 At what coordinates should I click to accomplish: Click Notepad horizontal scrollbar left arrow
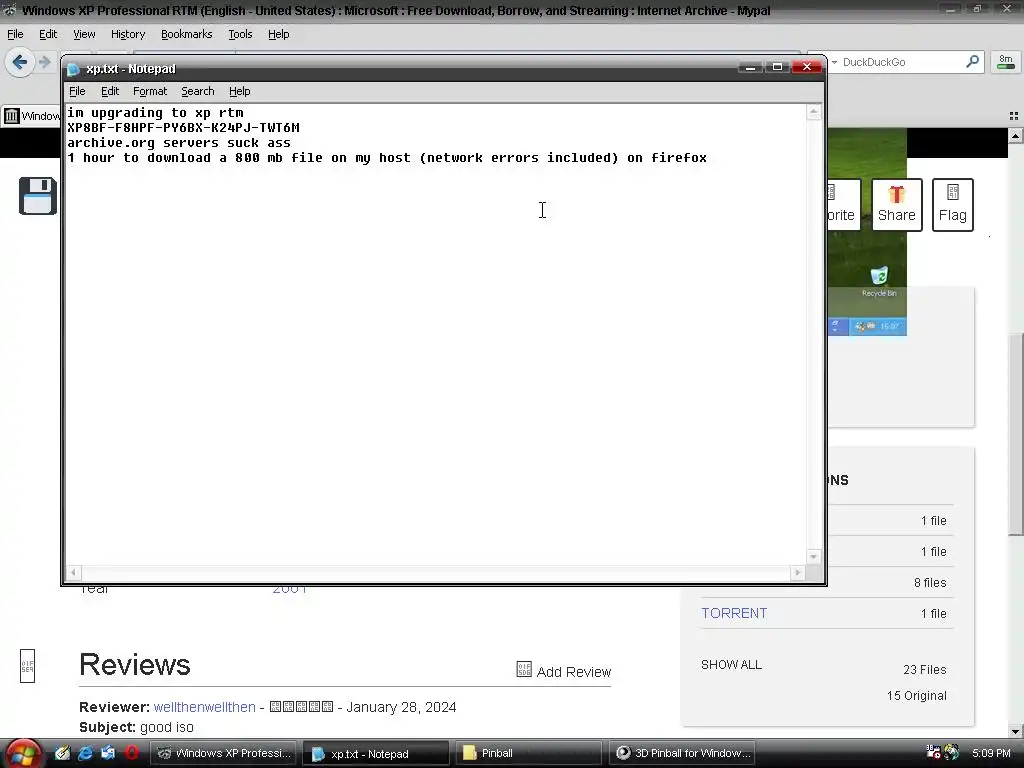click(x=73, y=573)
